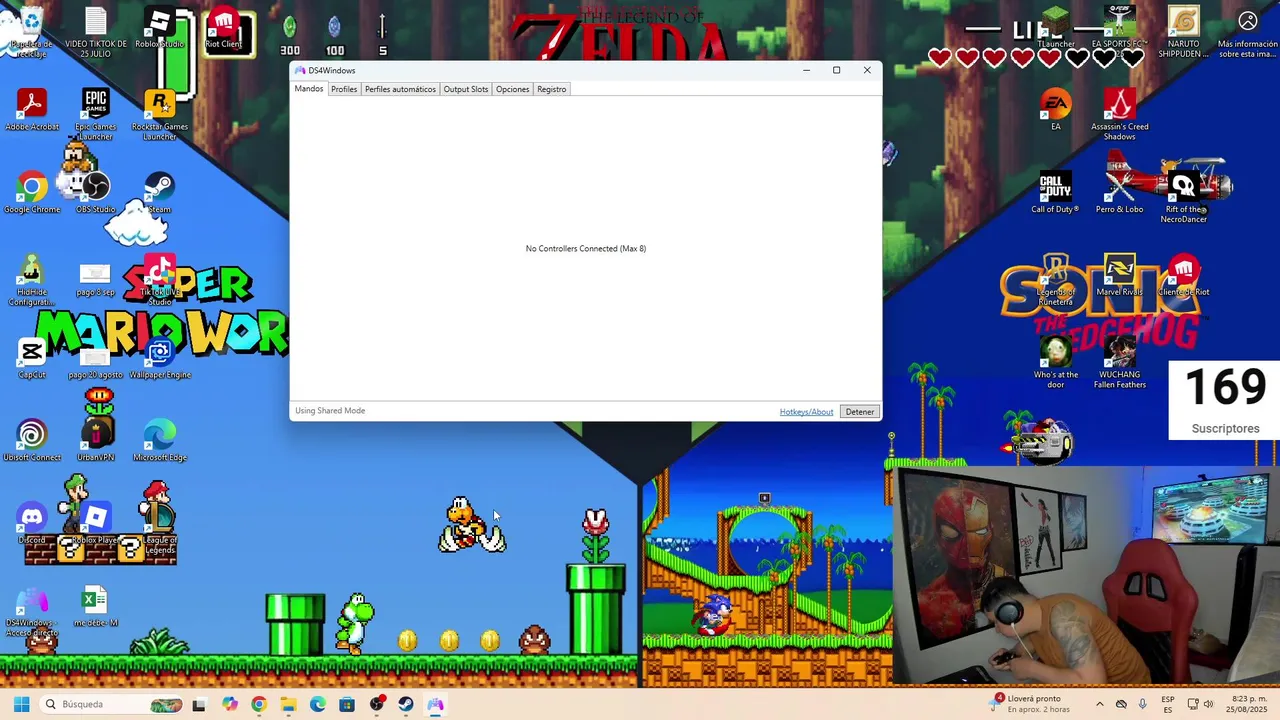The height and width of the screenshot is (720, 1280).
Task: Click the 'No Controllers Connected (Max 8)' message
Action: pyautogui.click(x=586, y=248)
